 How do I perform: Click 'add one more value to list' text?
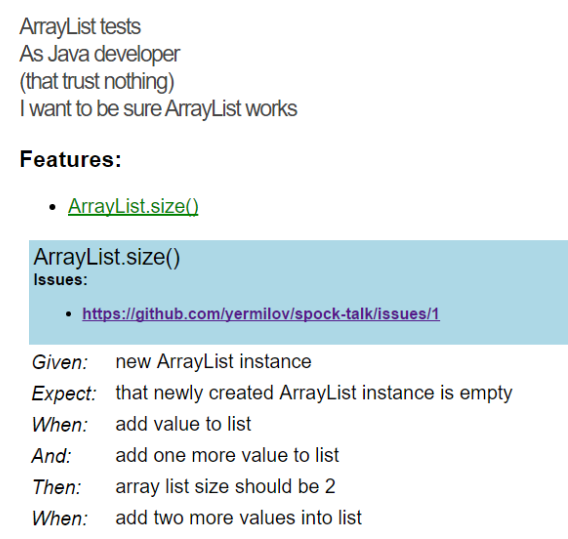[227, 455]
